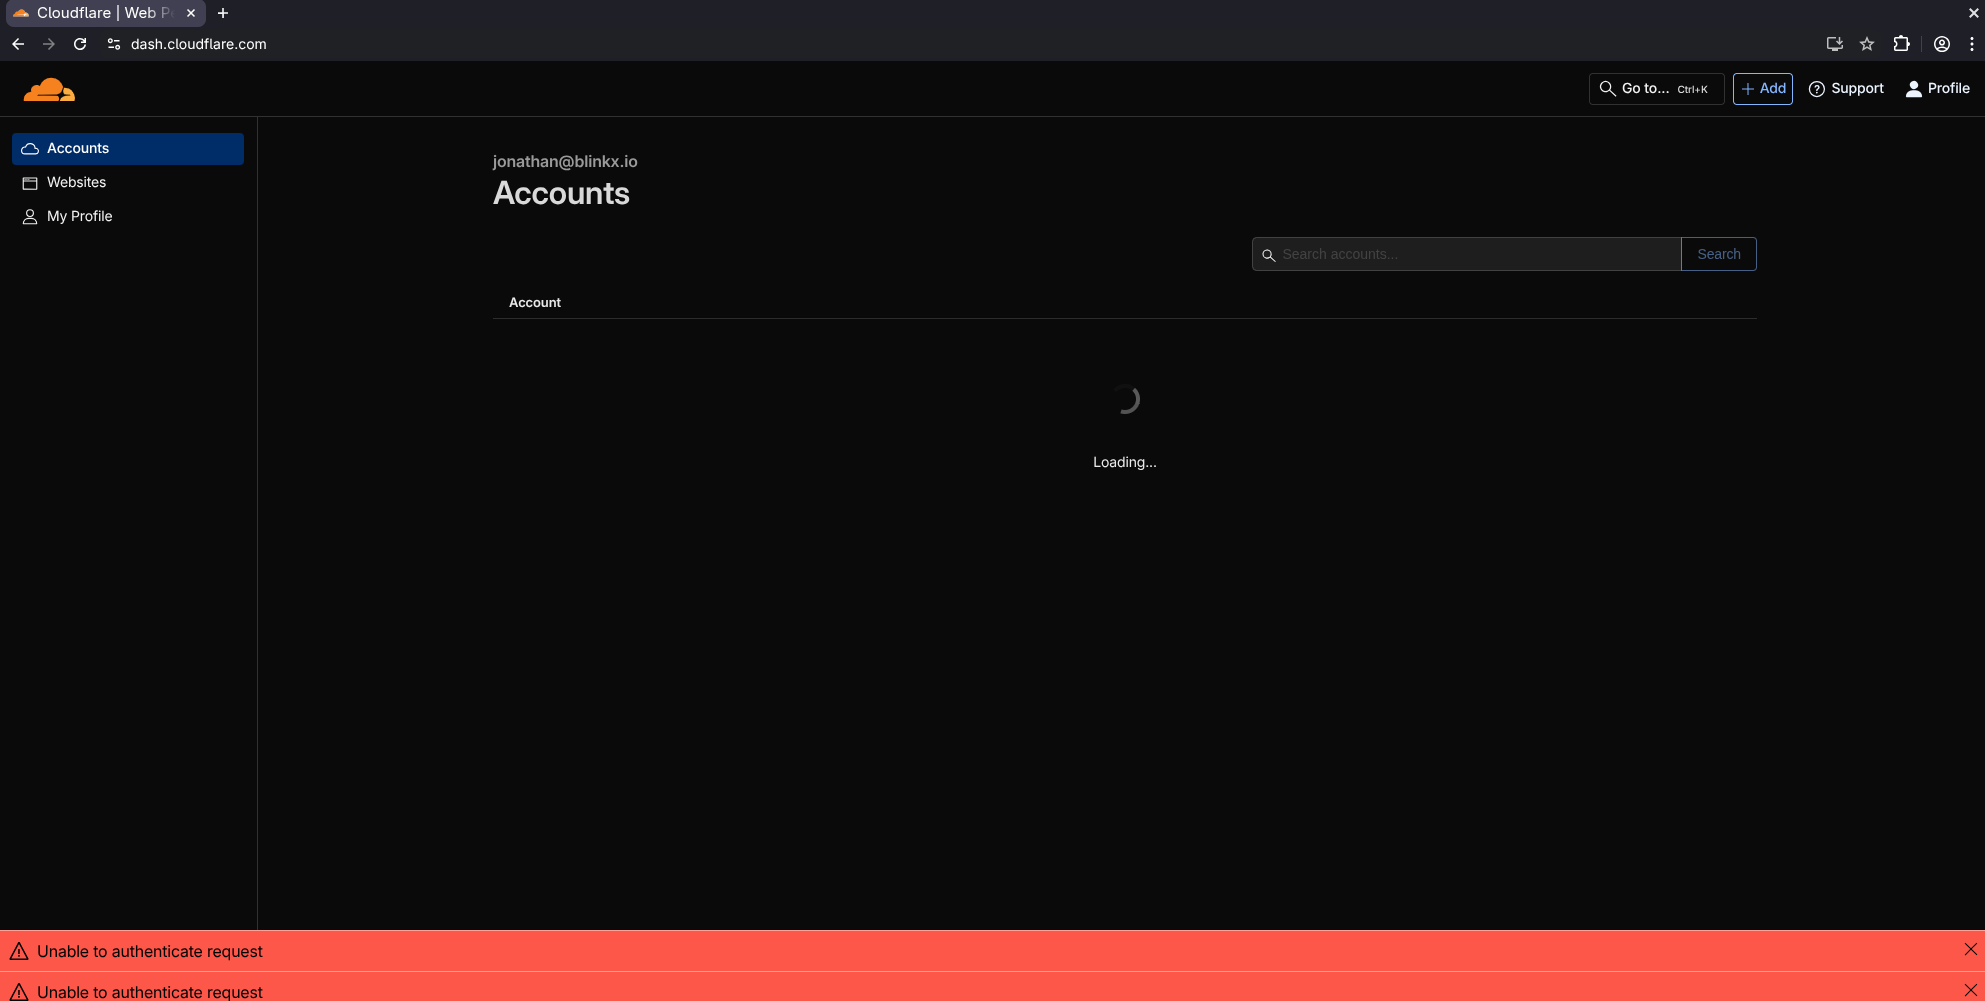Viewport: 1985px width, 1001px height.
Task: Close the Cloudflare browser tab
Action: coord(191,13)
